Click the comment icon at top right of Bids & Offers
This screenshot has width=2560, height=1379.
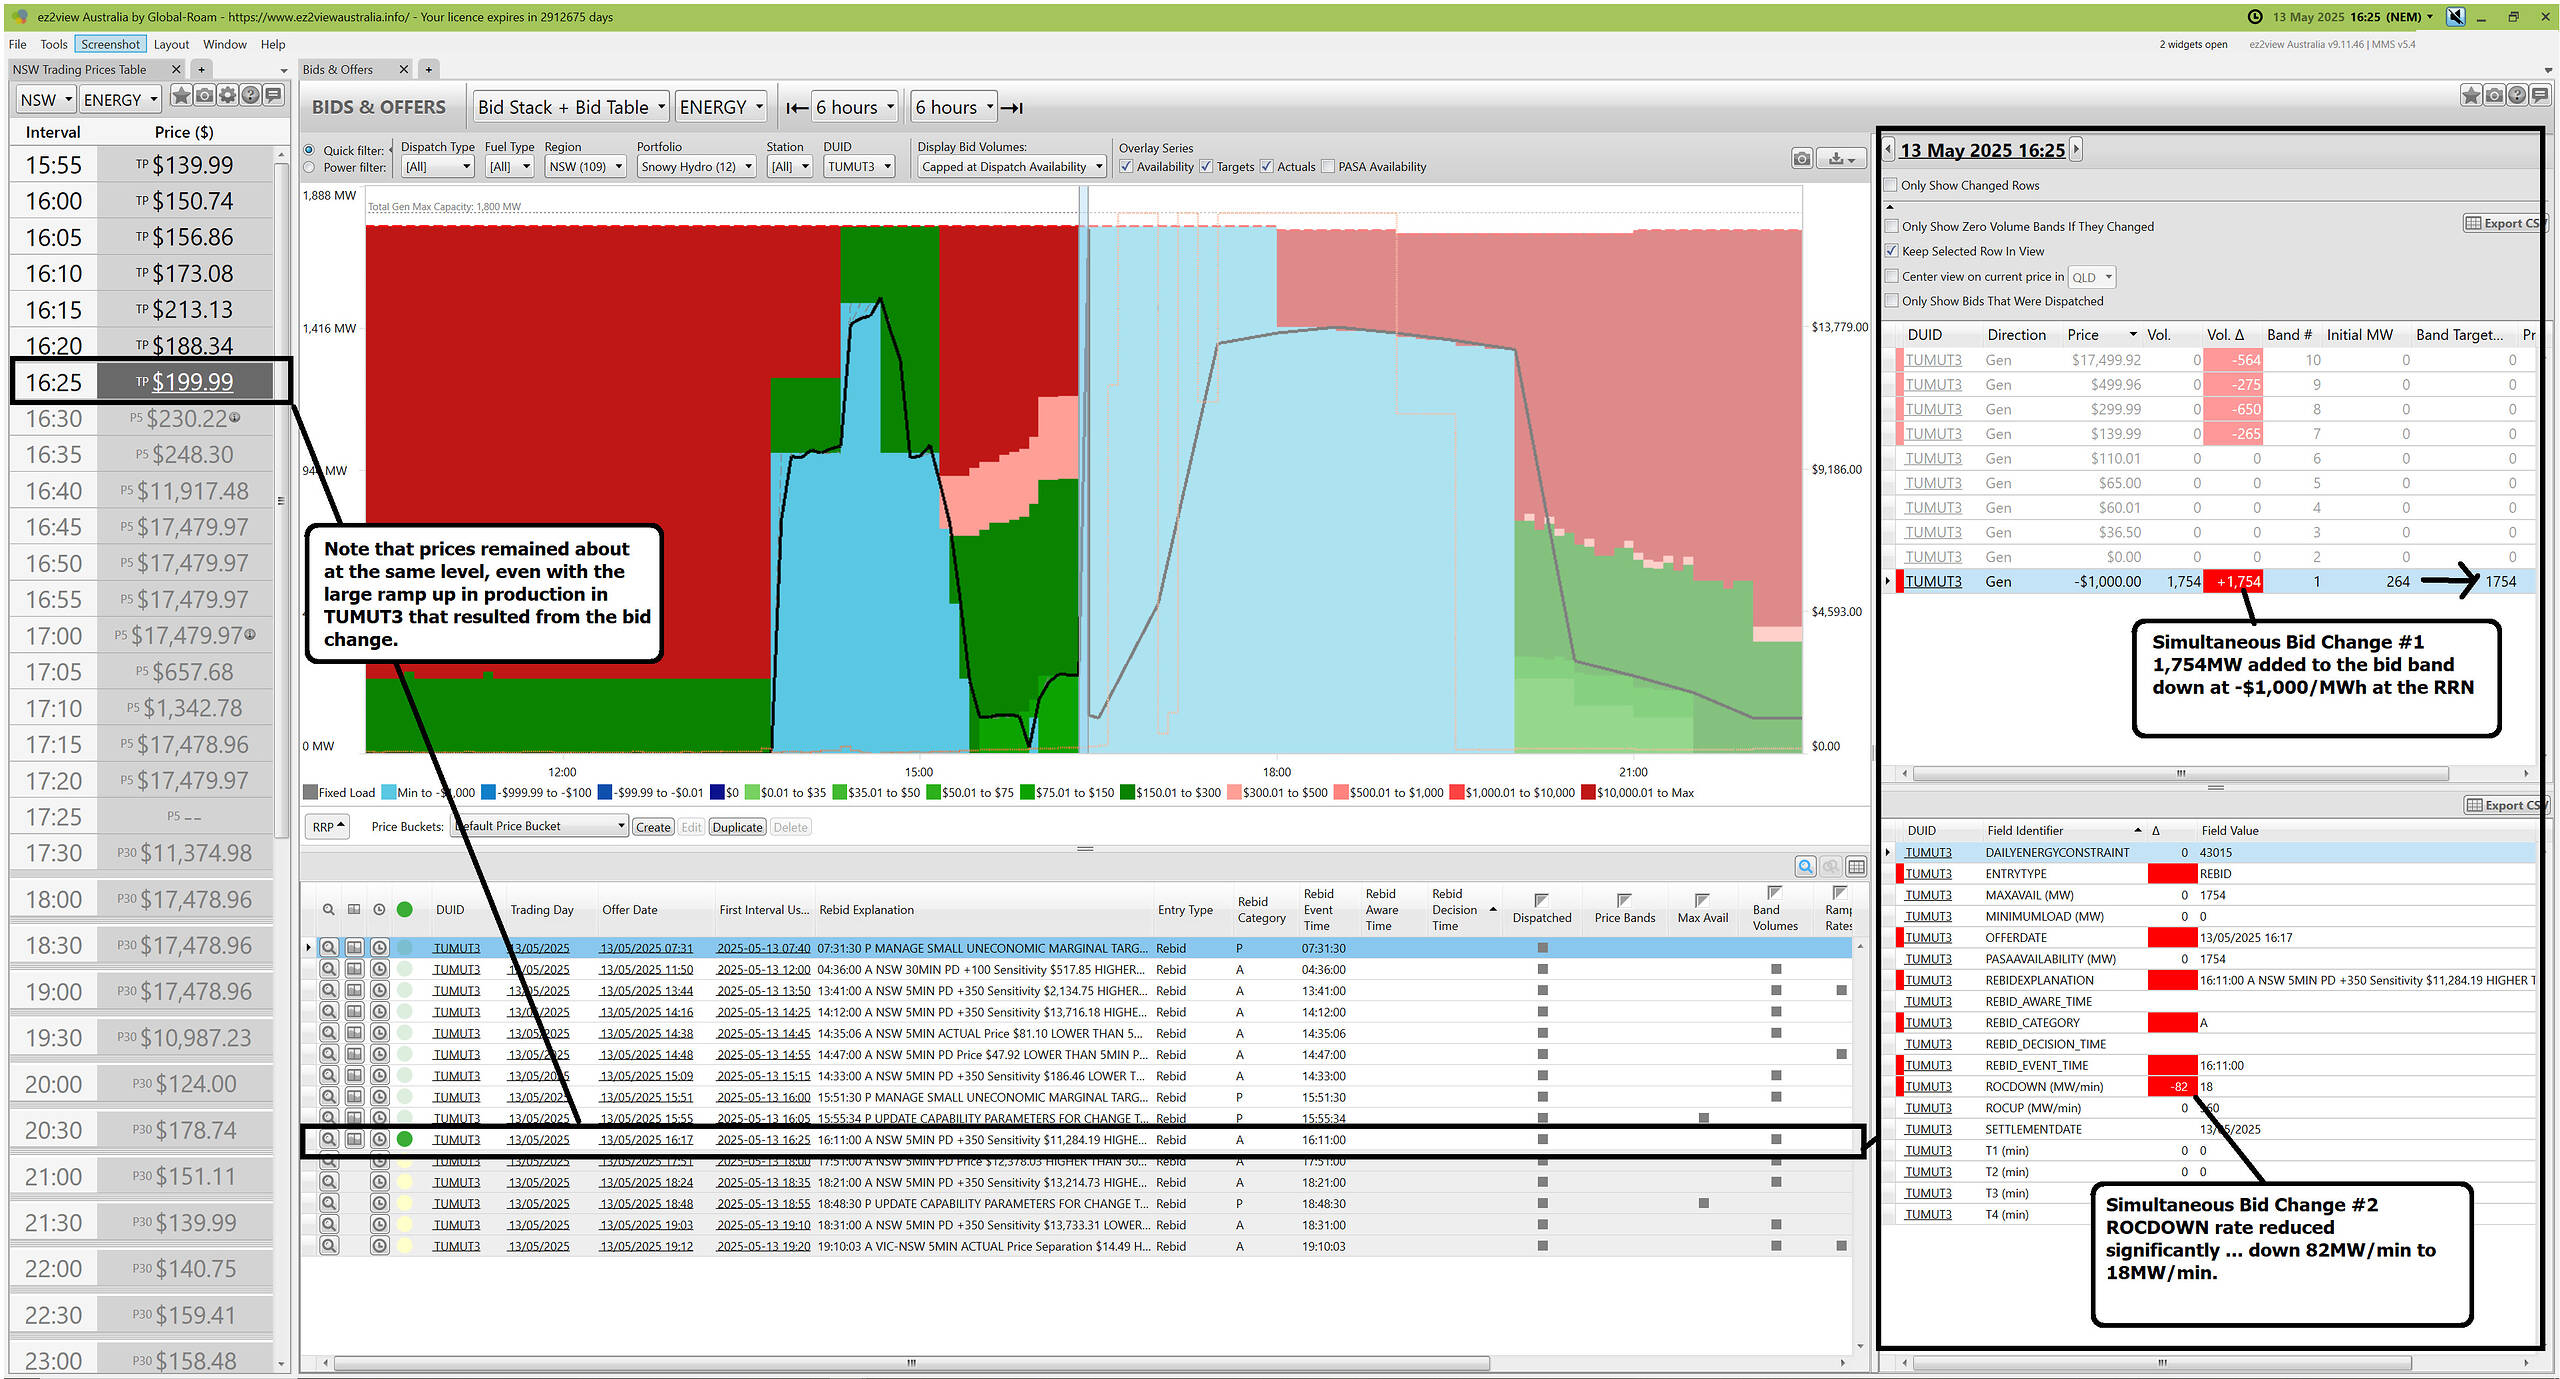pos(2540,96)
